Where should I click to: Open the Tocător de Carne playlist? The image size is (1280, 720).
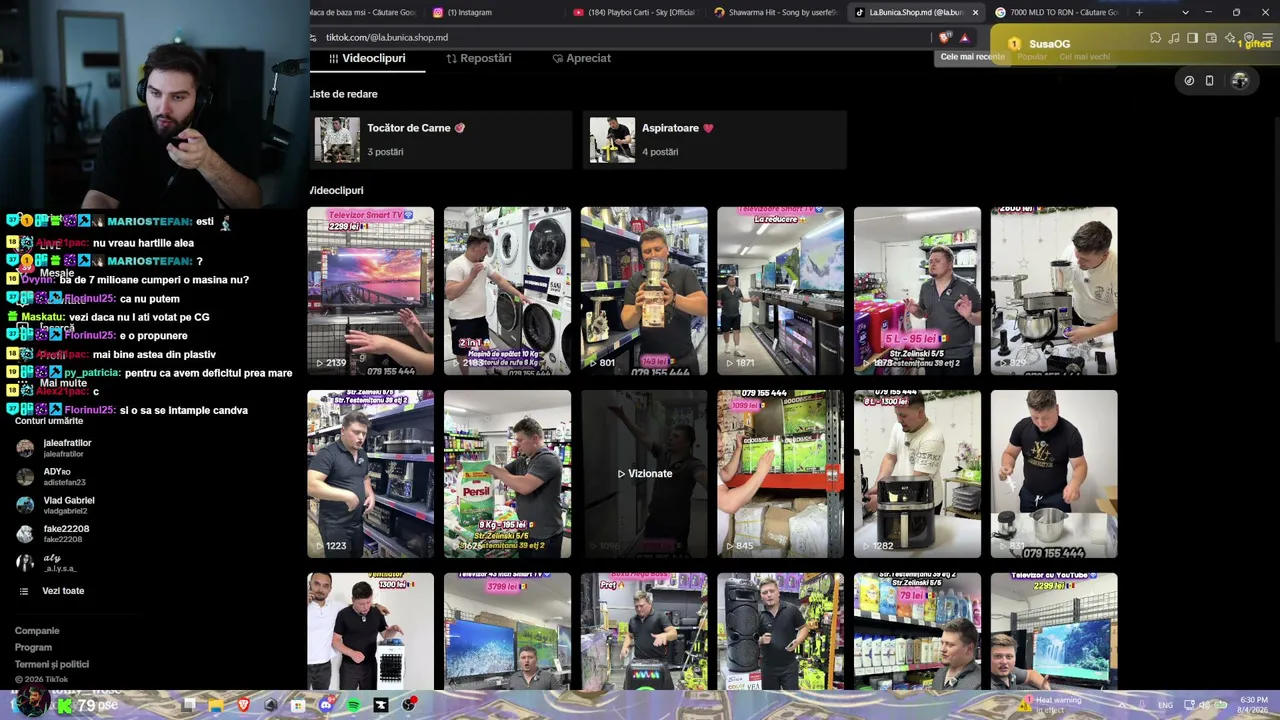tap(440, 139)
